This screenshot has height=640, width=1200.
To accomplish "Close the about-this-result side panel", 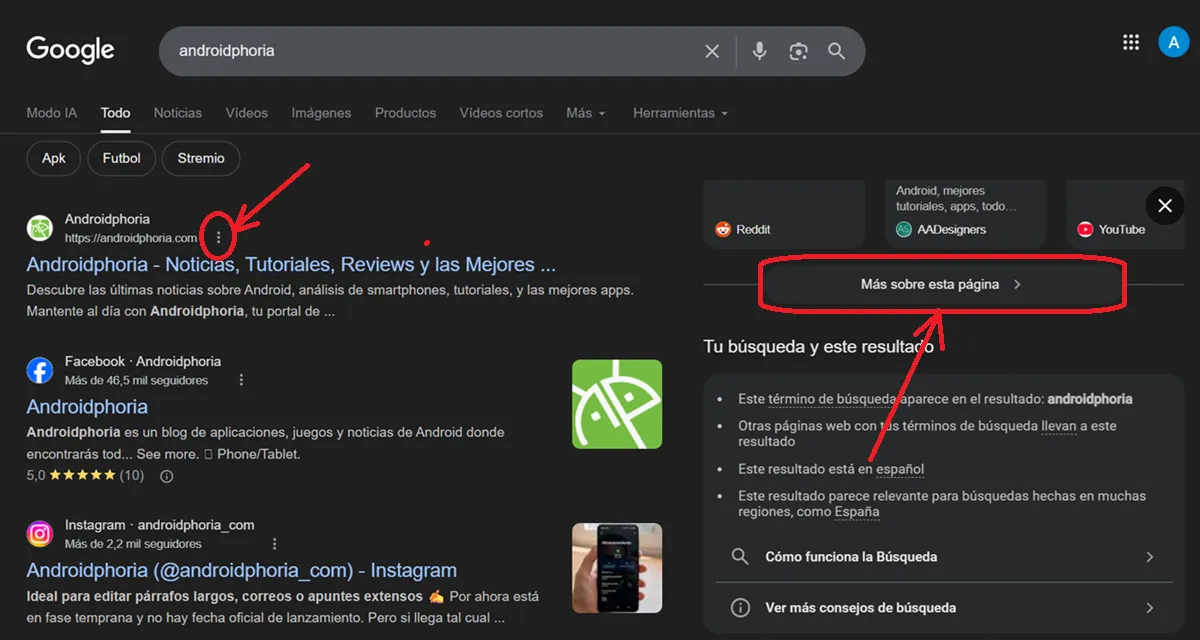I will [x=1164, y=206].
